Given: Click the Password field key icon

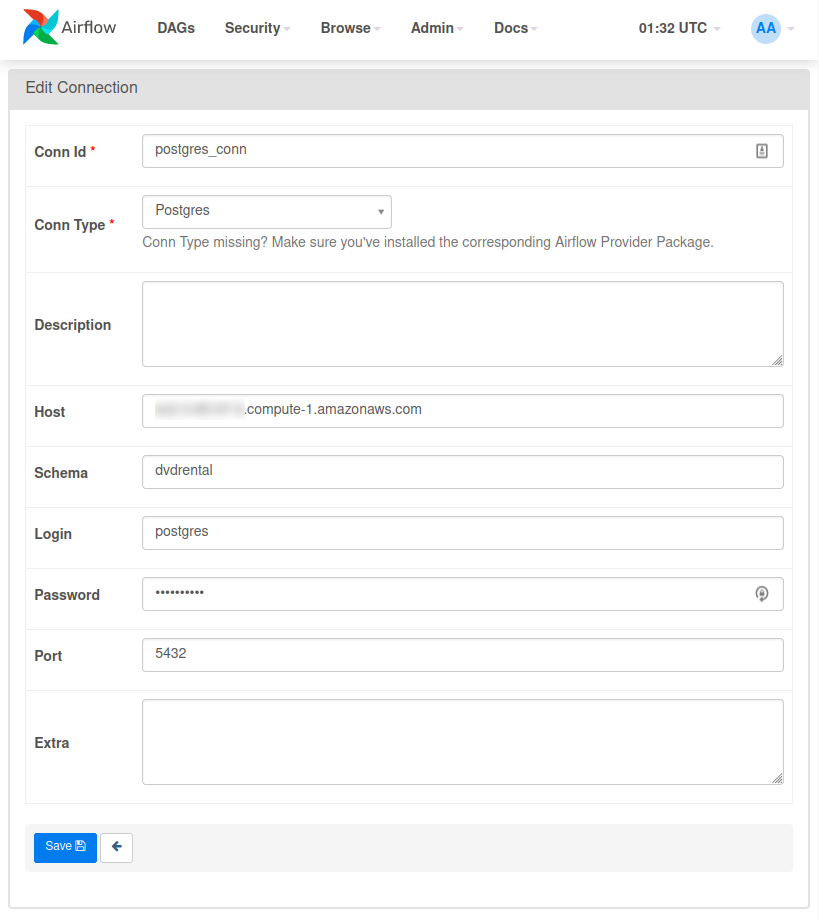Looking at the screenshot, I should point(762,594).
